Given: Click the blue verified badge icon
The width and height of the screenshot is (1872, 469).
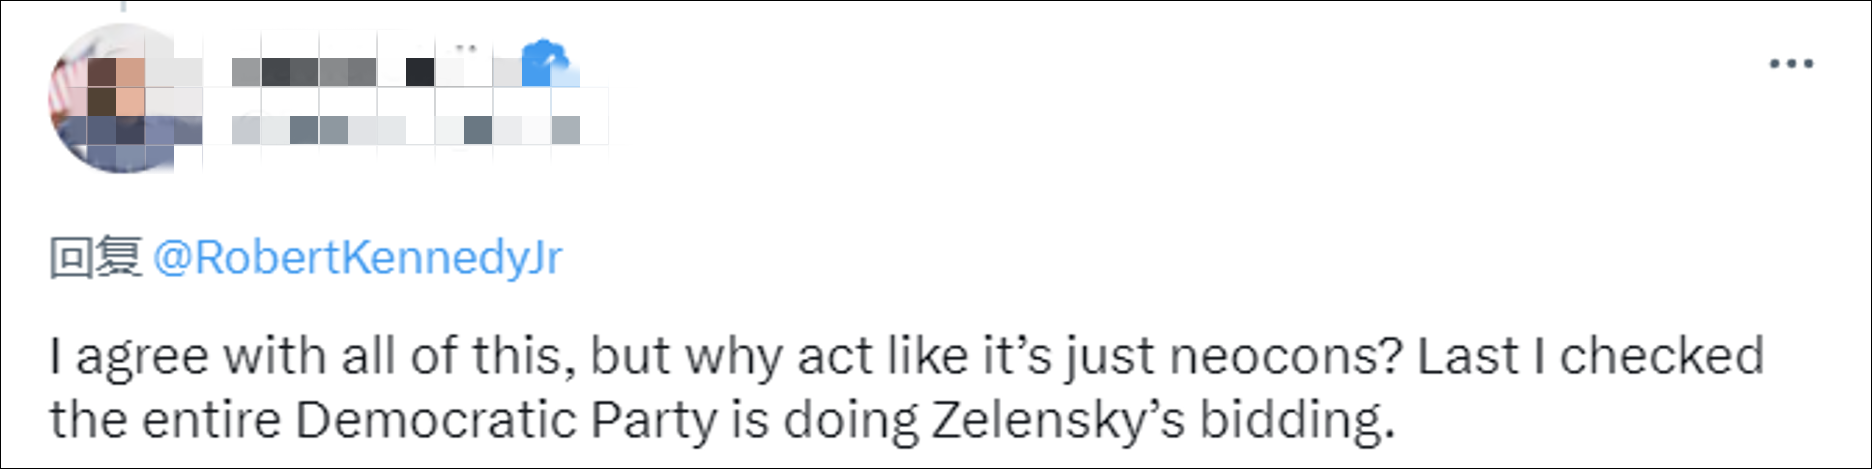Looking at the screenshot, I should point(545,63).
